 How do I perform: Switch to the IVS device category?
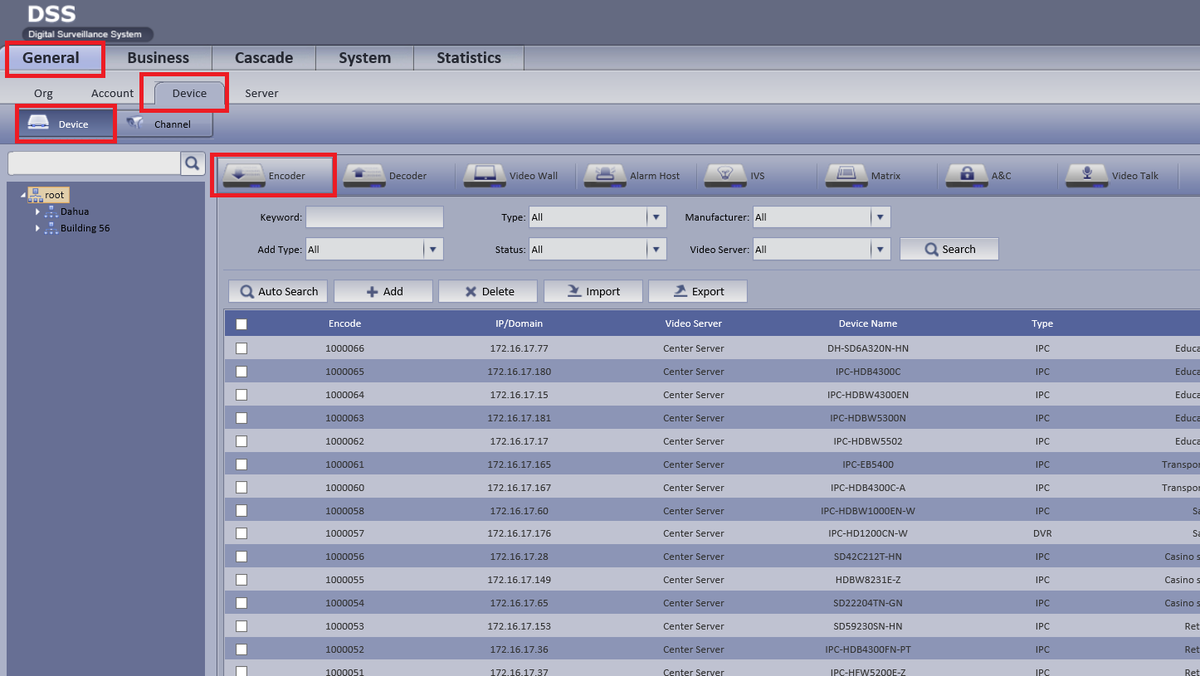point(726,175)
